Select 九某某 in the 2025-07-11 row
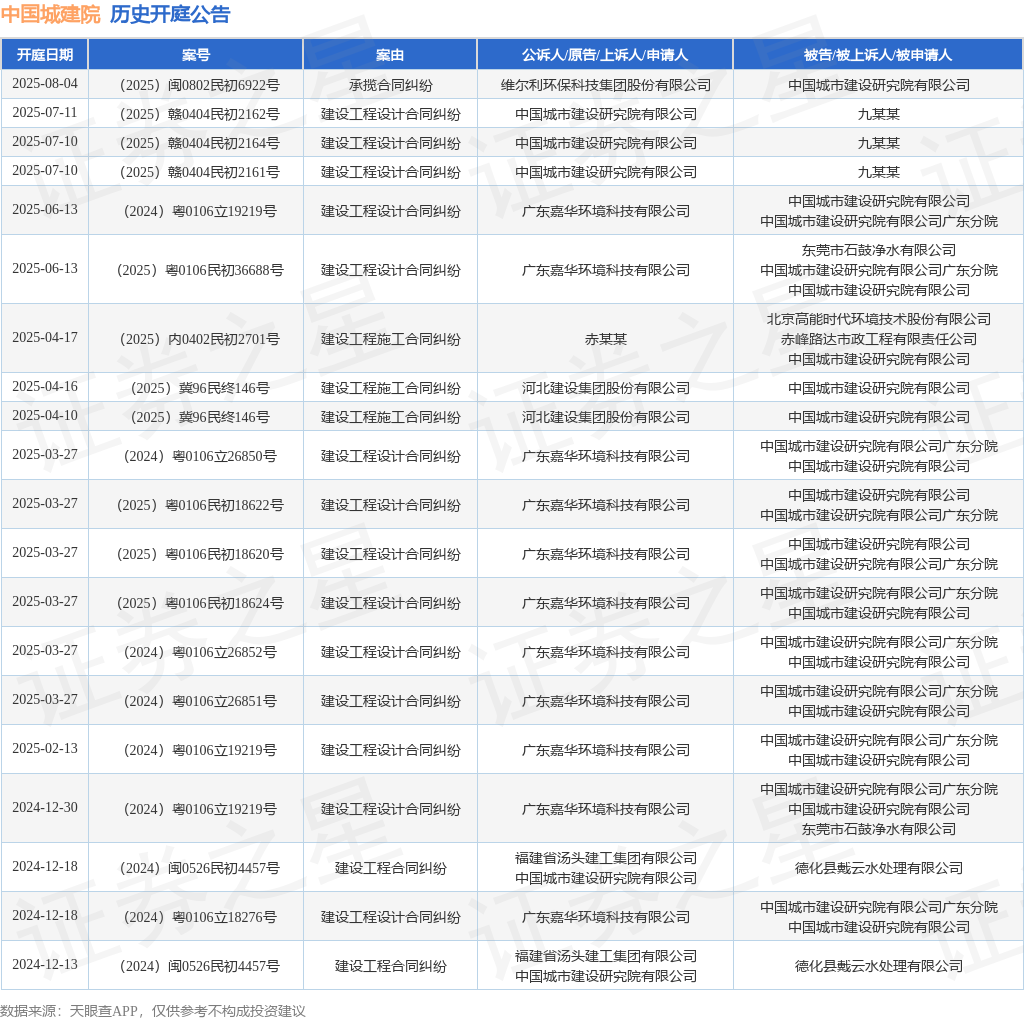 click(878, 114)
